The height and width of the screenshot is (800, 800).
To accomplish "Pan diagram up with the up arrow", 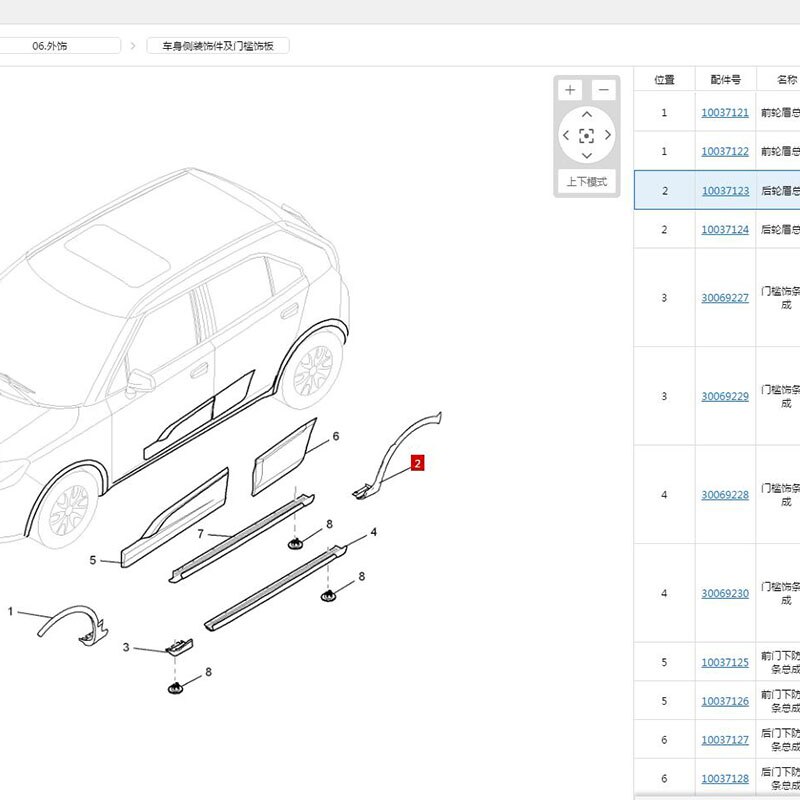I will (x=587, y=114).
